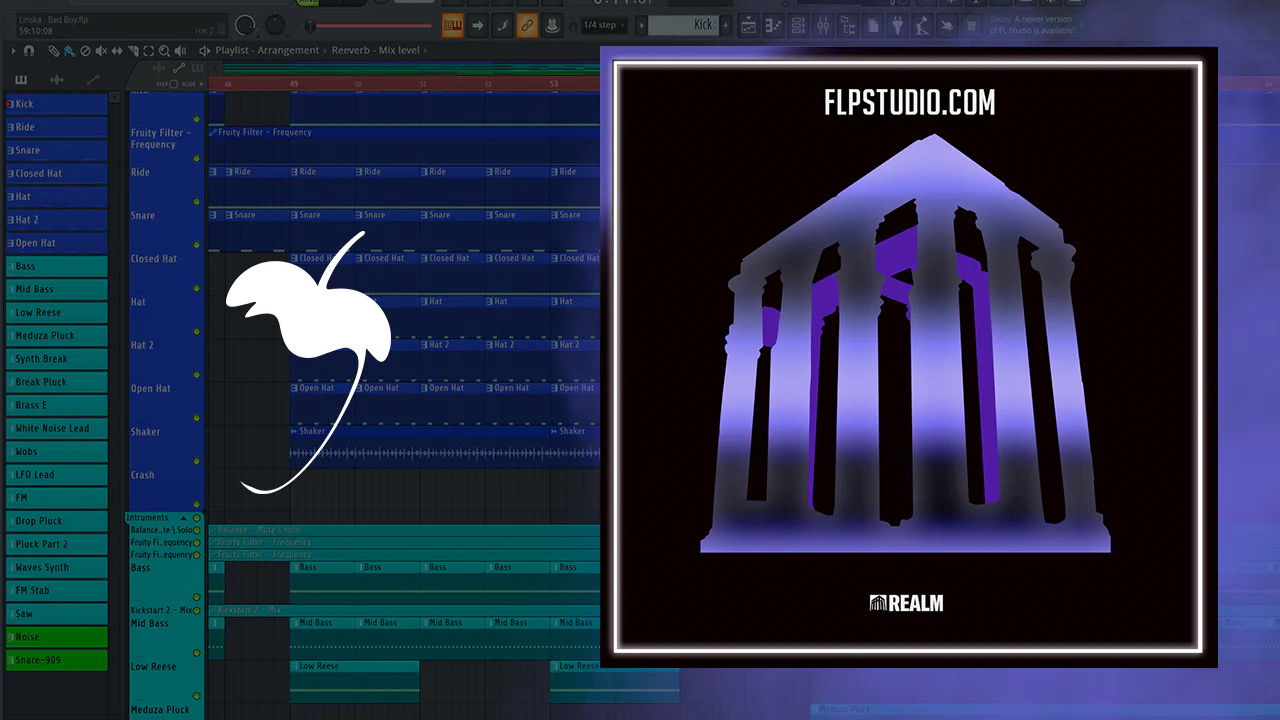Mute the Hat 2 track green dot
Viewport: 1280px width, 720px height.
[x=197, y=374]
